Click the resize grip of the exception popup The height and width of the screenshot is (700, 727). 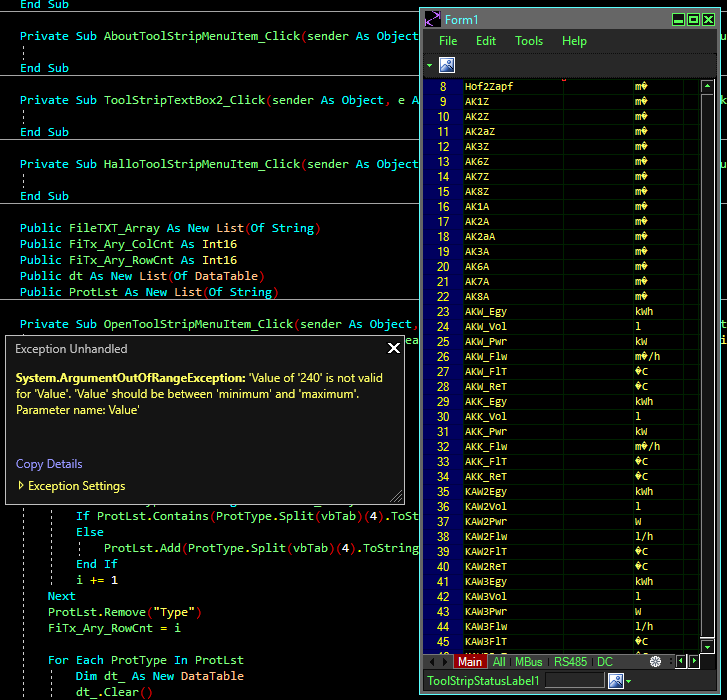[396, 496]
